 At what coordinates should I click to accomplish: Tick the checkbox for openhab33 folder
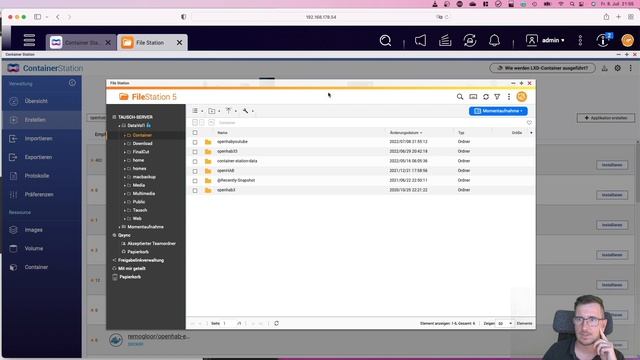tap(195, 152)
